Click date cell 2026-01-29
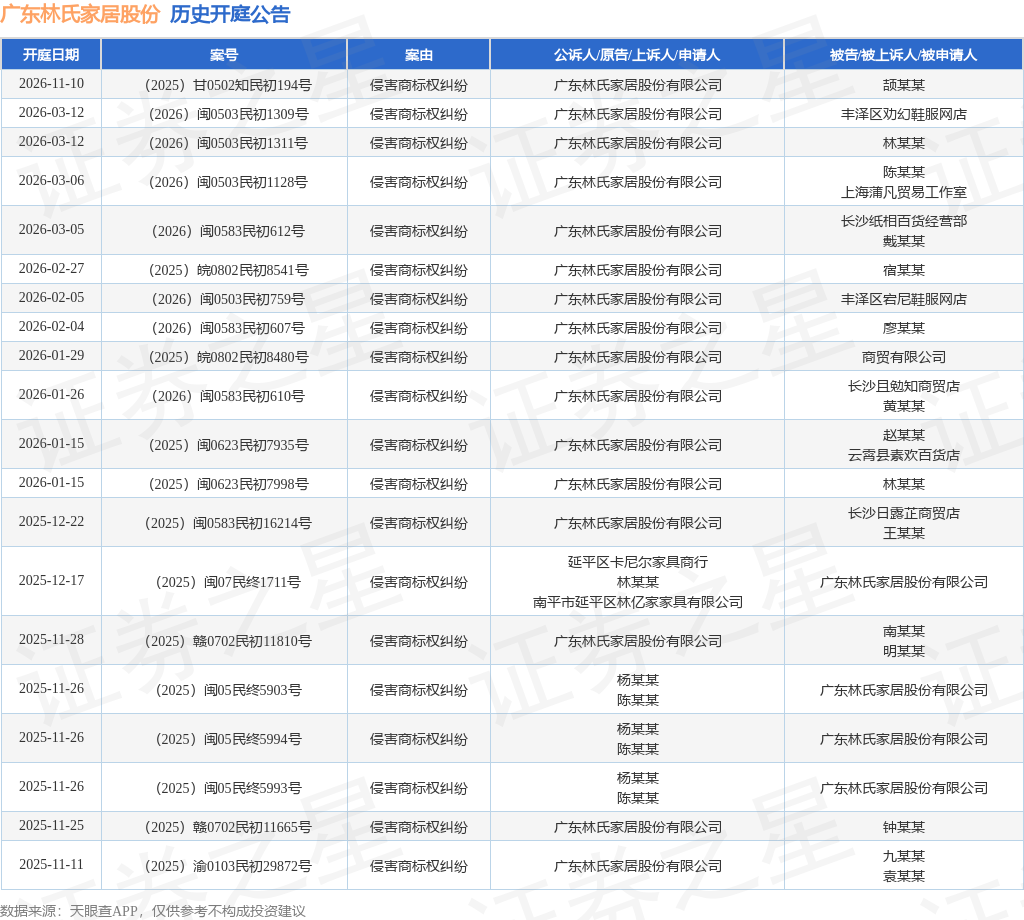Screen dimensions: 1024x920 [51, 355]
